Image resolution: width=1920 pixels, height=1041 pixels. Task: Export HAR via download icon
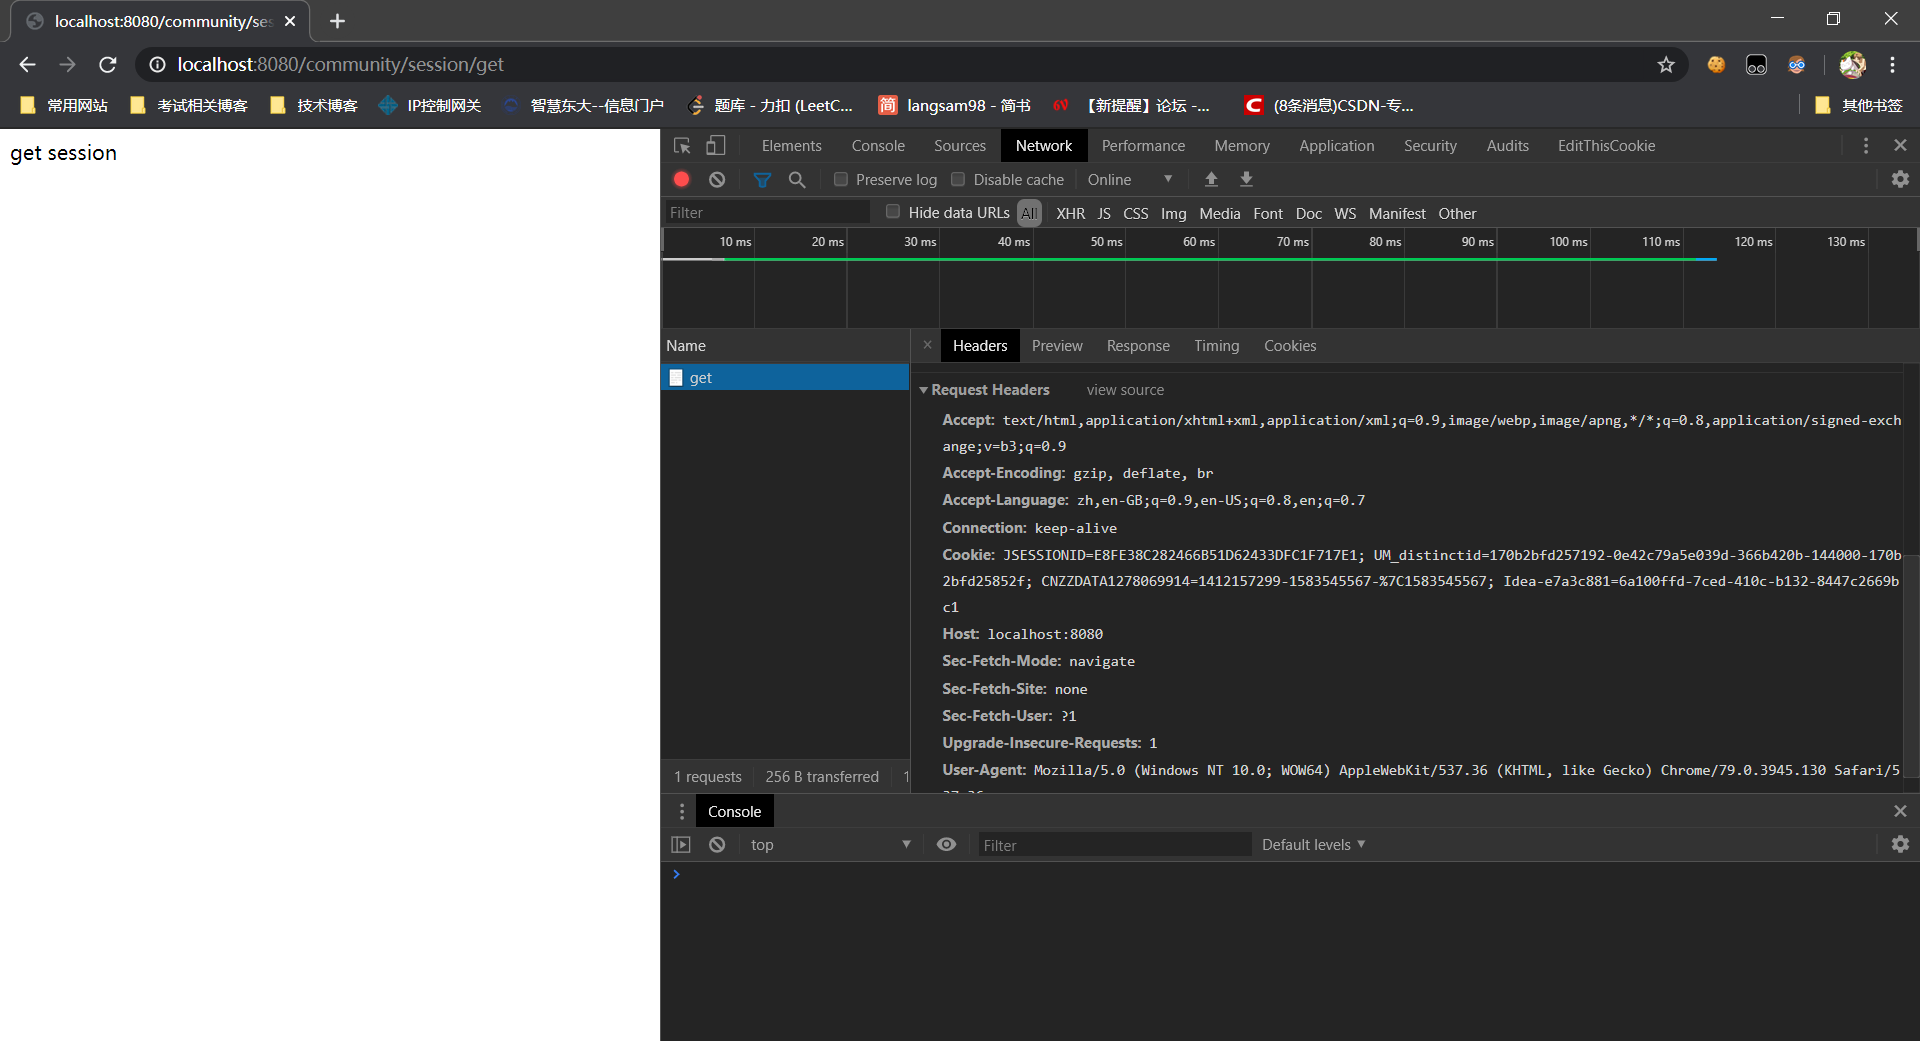(1246, 179)
